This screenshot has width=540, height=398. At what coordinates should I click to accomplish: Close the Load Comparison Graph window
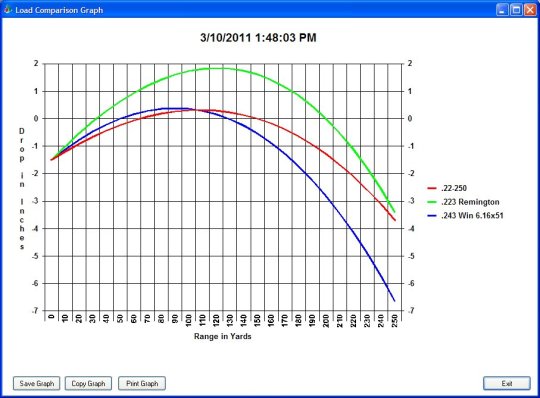coord(530,10)
